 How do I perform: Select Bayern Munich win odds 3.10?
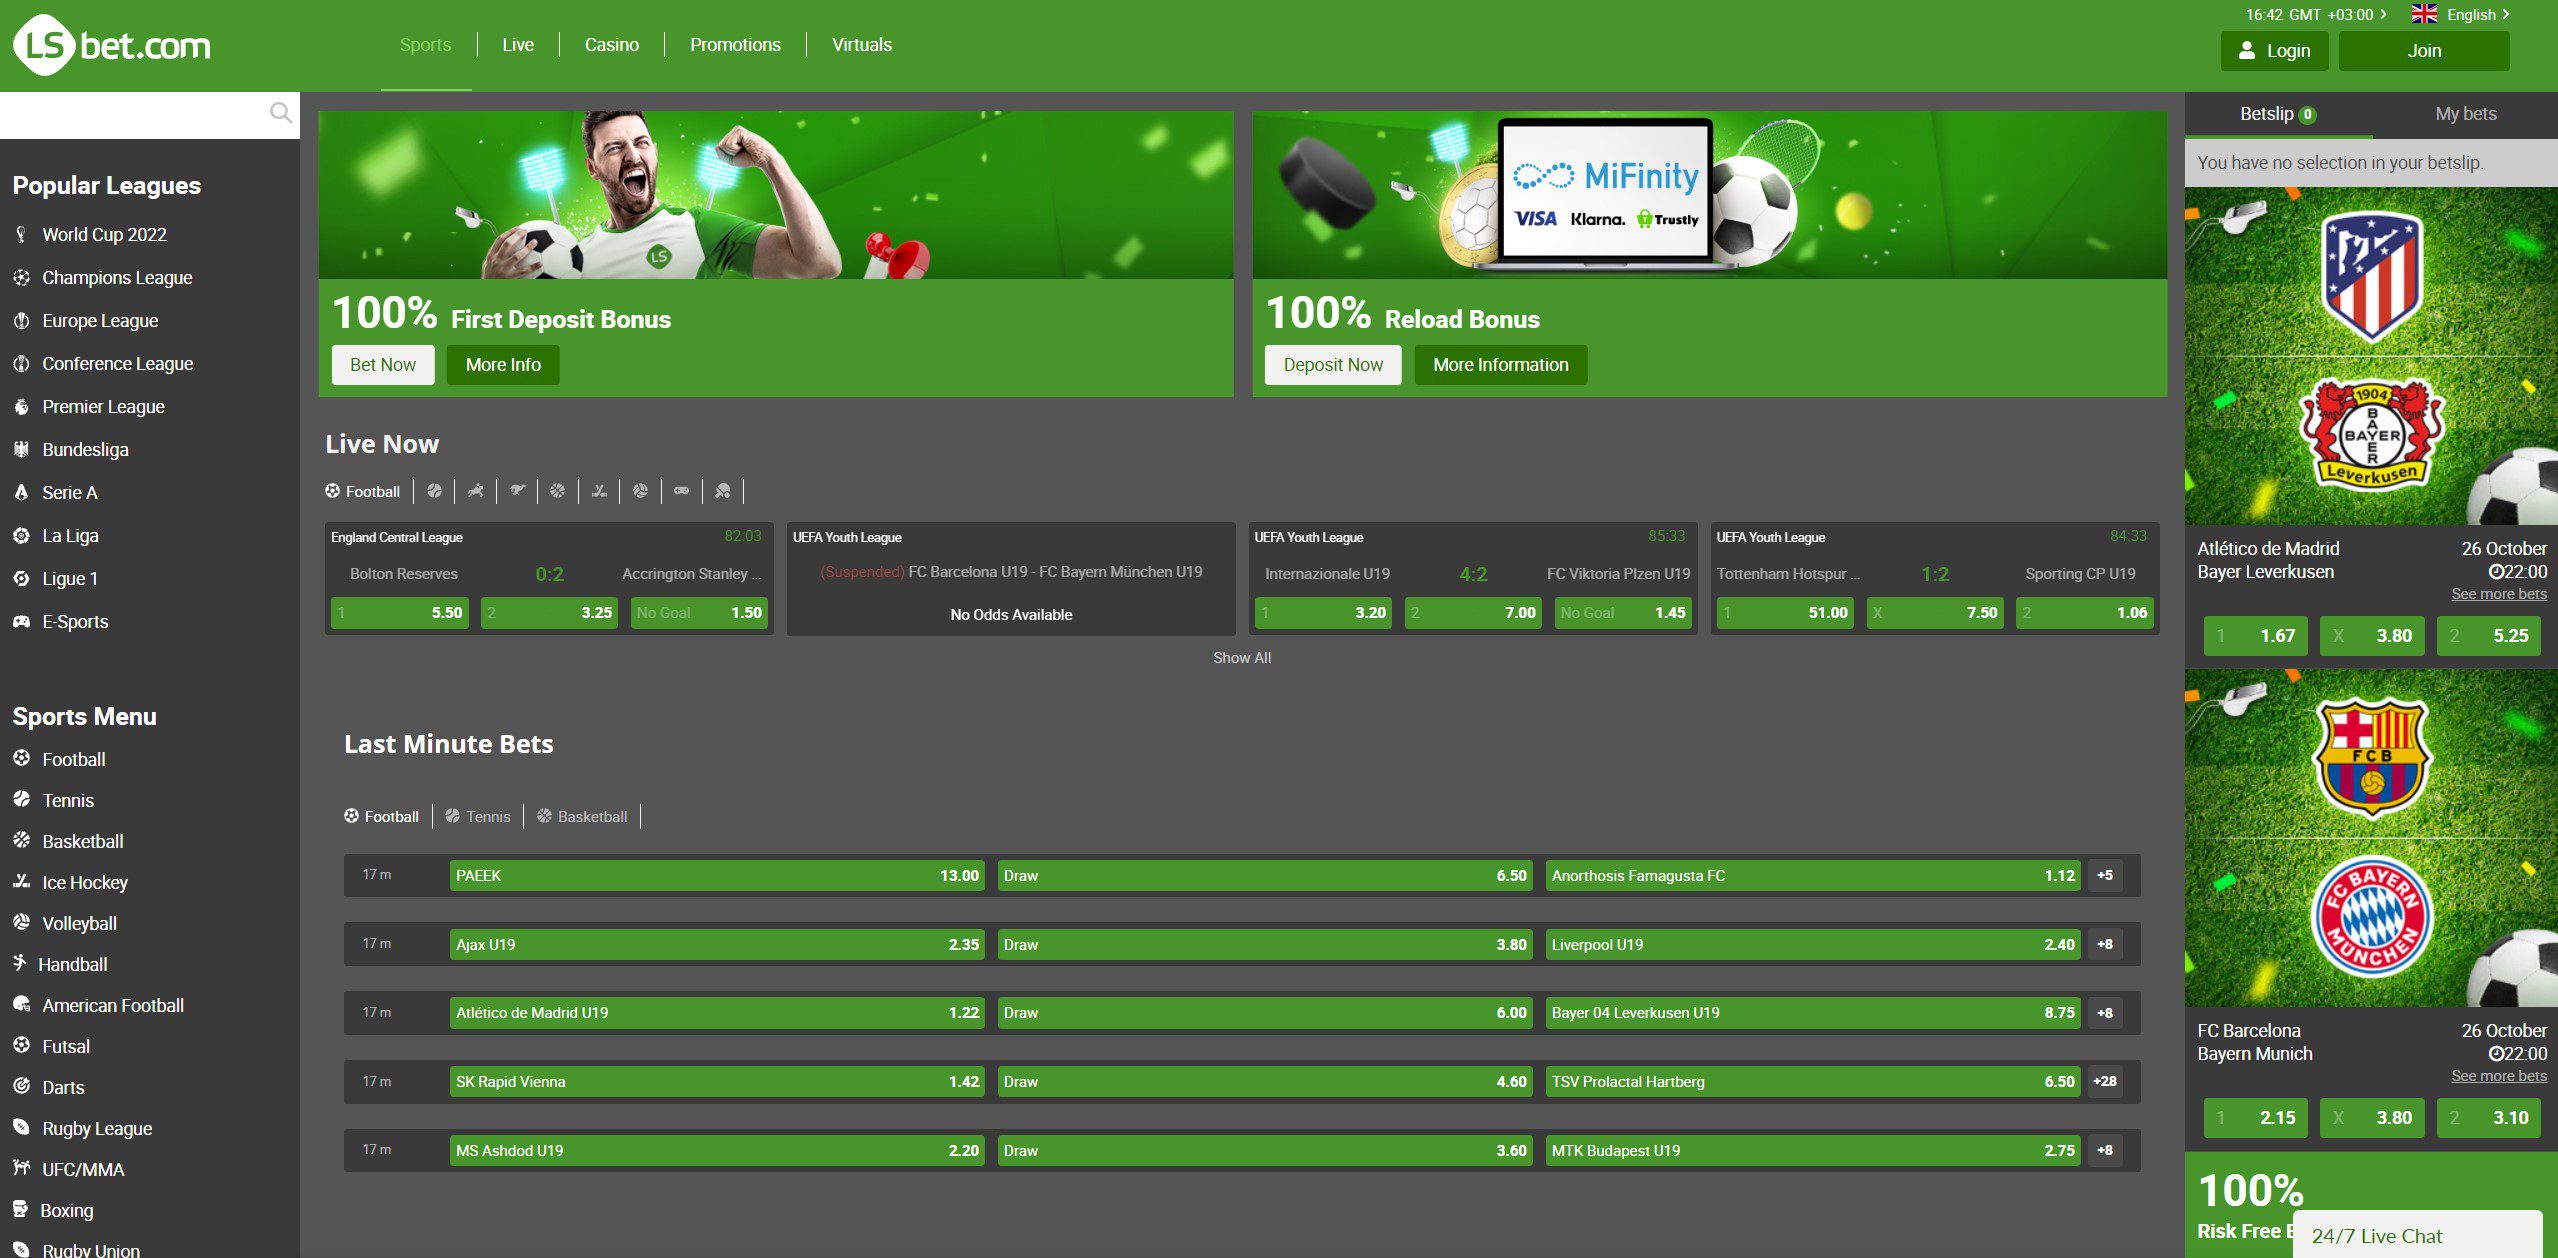point(2489,1118)
